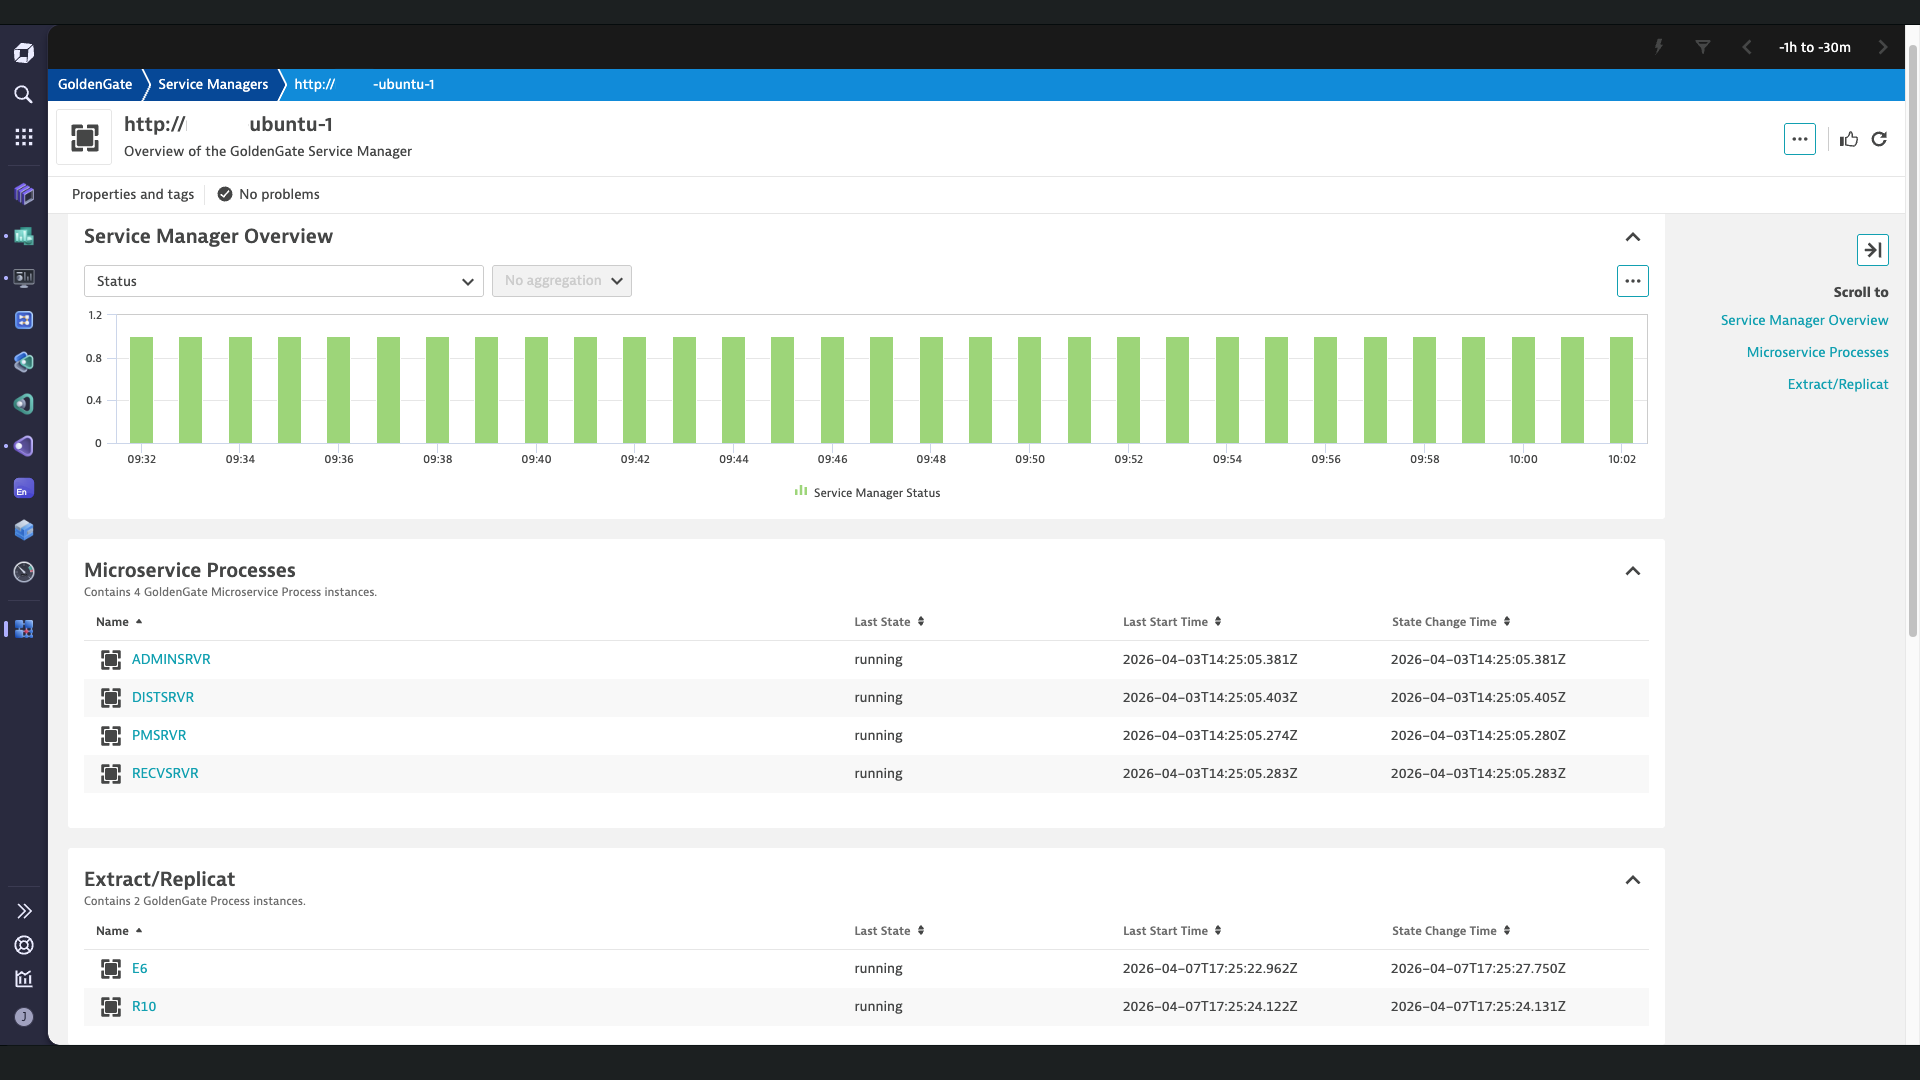Screen dimensions: 1920x1080
Task: Expand the sidebar with double chevron
Action: tap(24, 911)
